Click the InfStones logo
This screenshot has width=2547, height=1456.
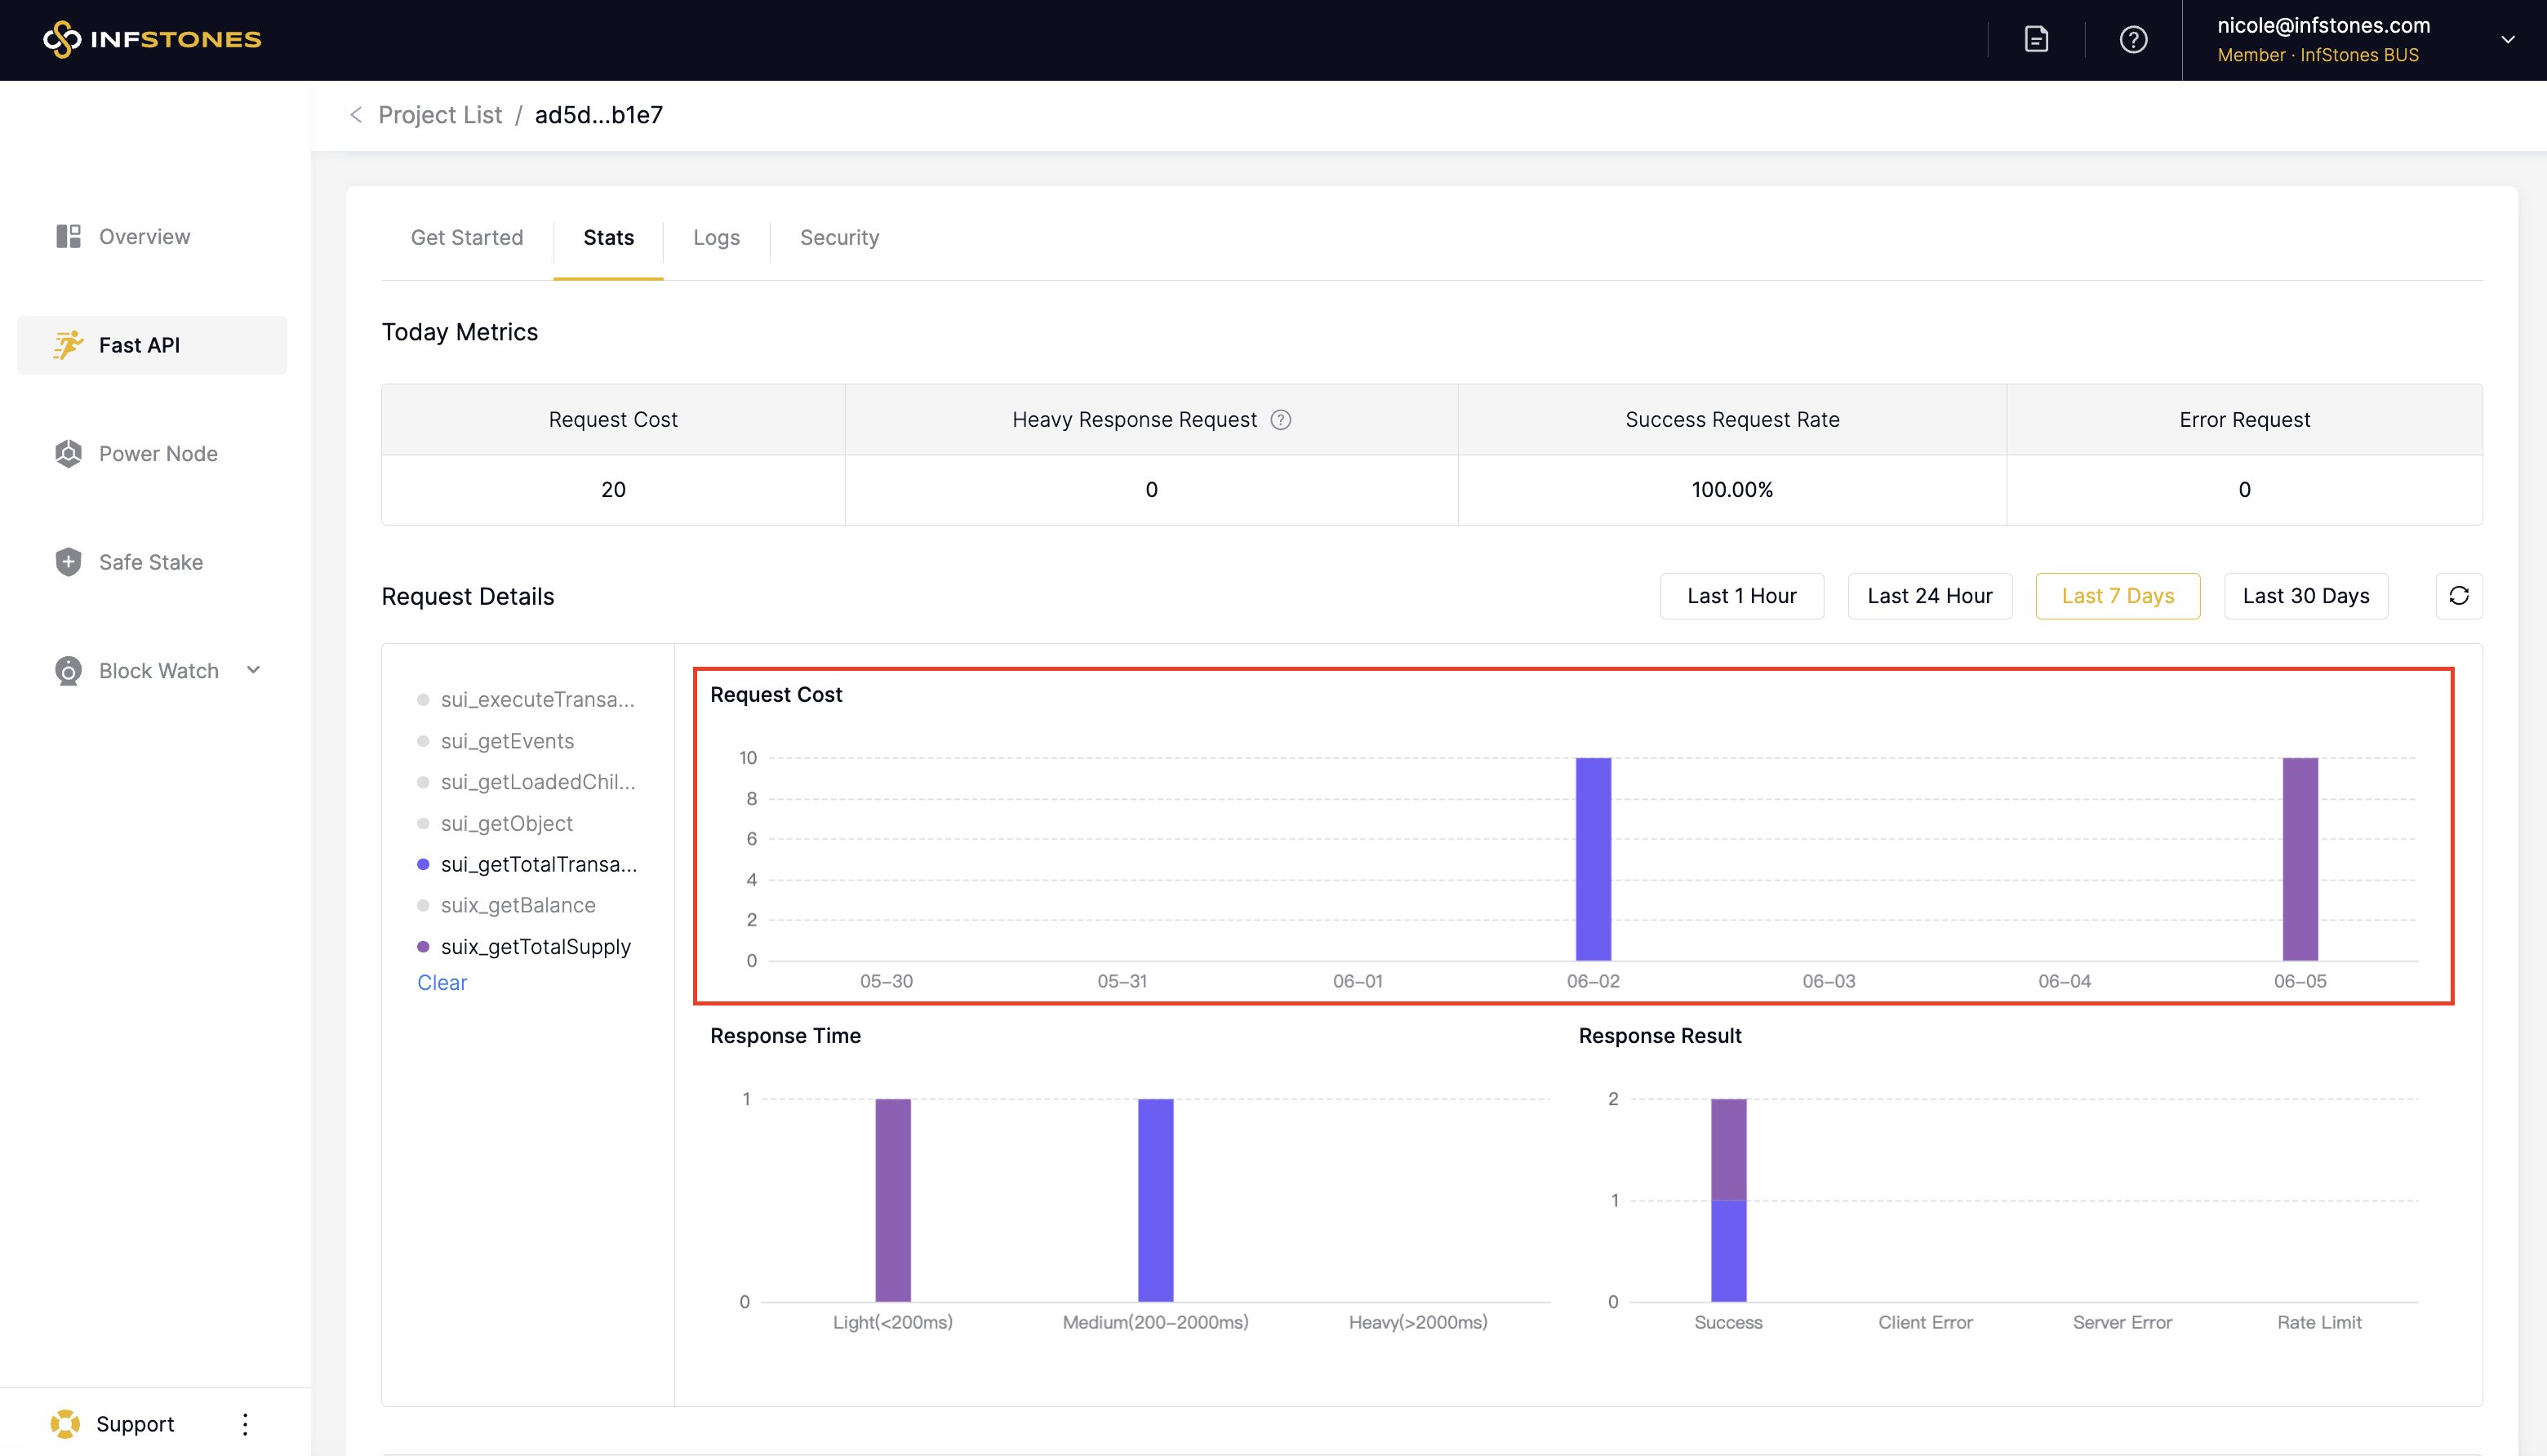[x=152, y=39]
